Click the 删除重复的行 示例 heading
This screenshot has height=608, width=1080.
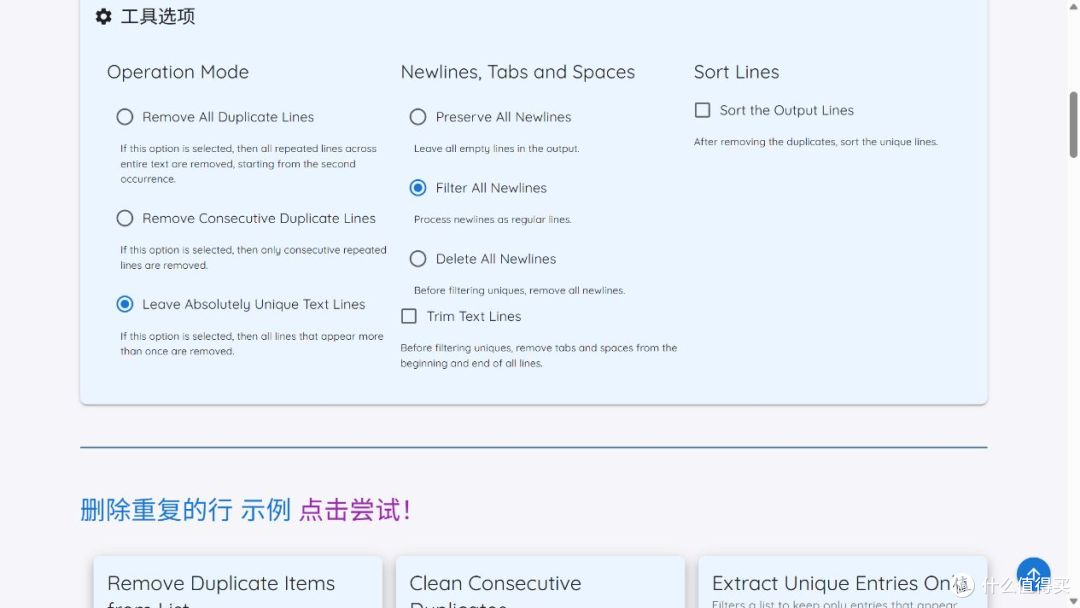point(185,510)
